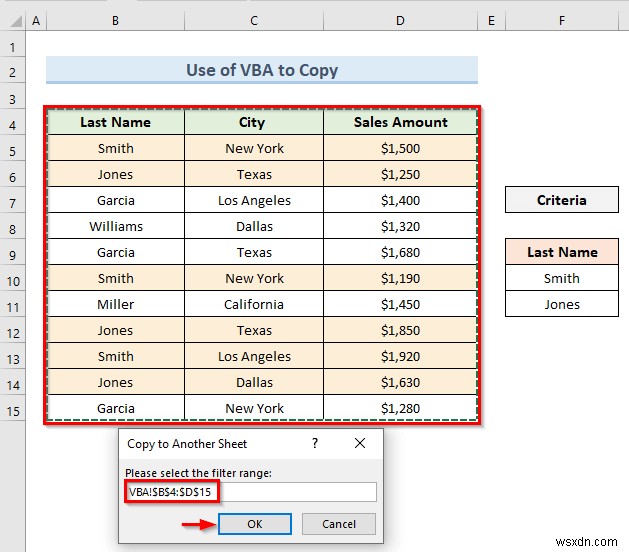Select 'Texas' cell in row 12
The height and width of the screenshot is (552, 629).
(254, 330)
